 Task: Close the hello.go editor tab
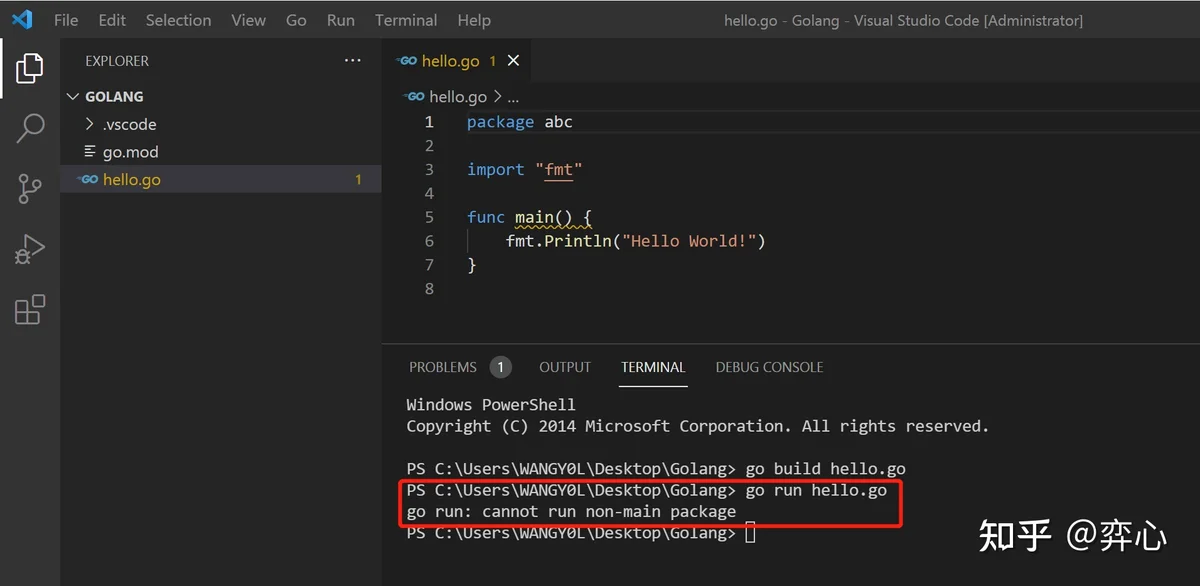point(513,61)
